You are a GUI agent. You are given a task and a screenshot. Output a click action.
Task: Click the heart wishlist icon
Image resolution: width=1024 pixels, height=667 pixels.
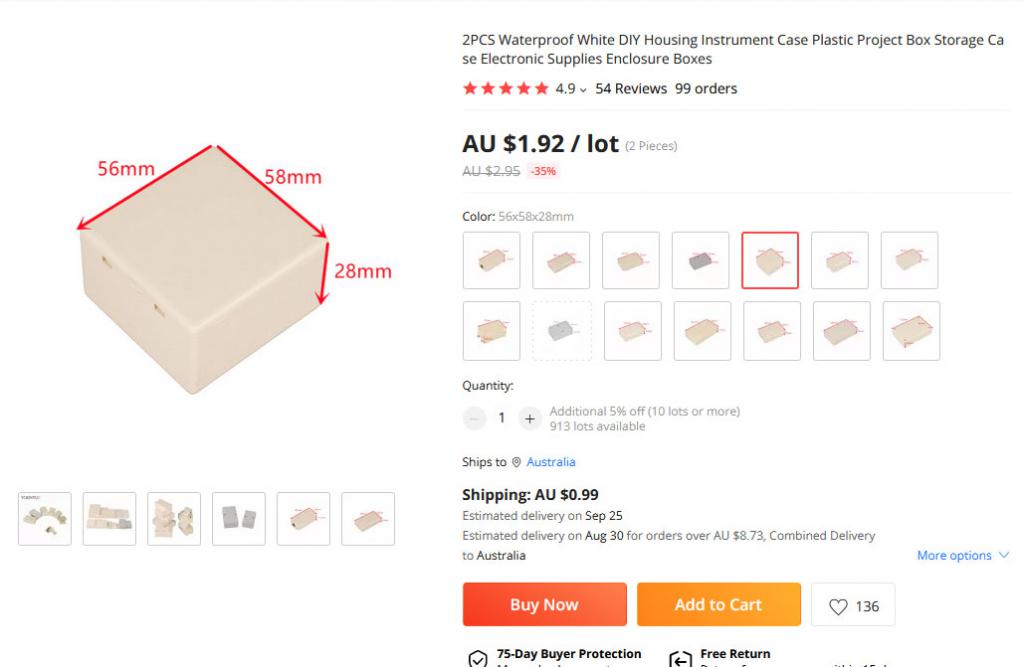[838, 606]
